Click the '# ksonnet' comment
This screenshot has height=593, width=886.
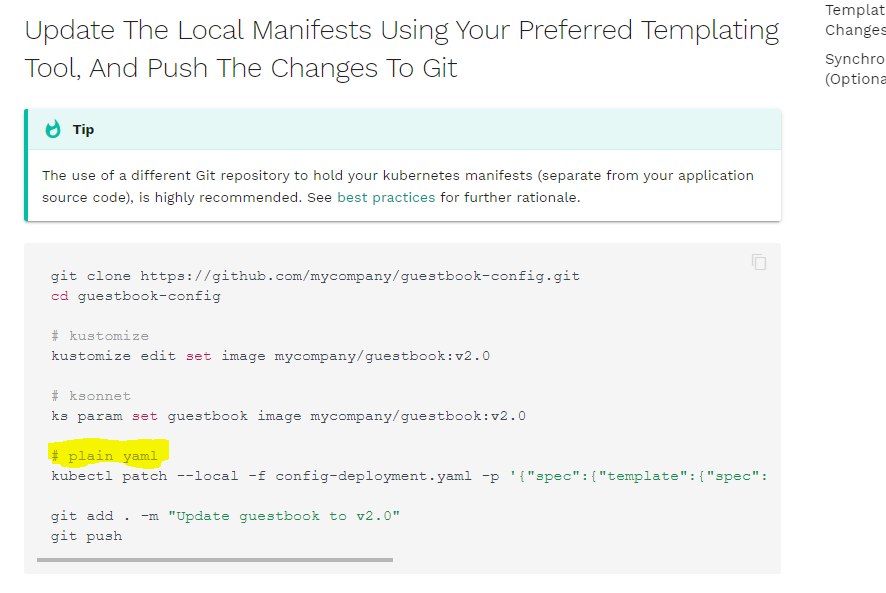[x=91, y=396]
